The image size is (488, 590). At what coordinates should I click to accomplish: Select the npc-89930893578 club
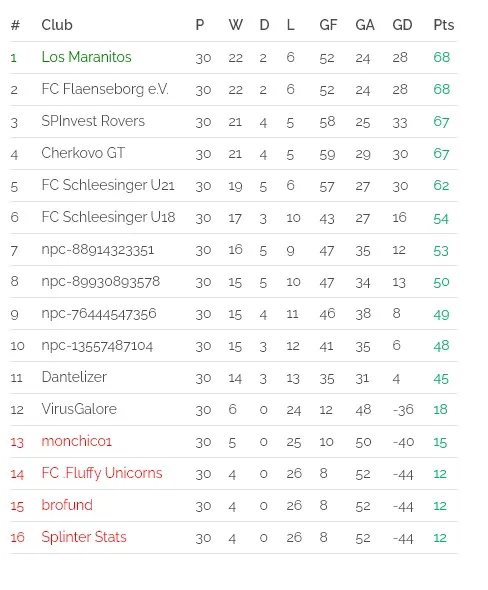(100, 282)
